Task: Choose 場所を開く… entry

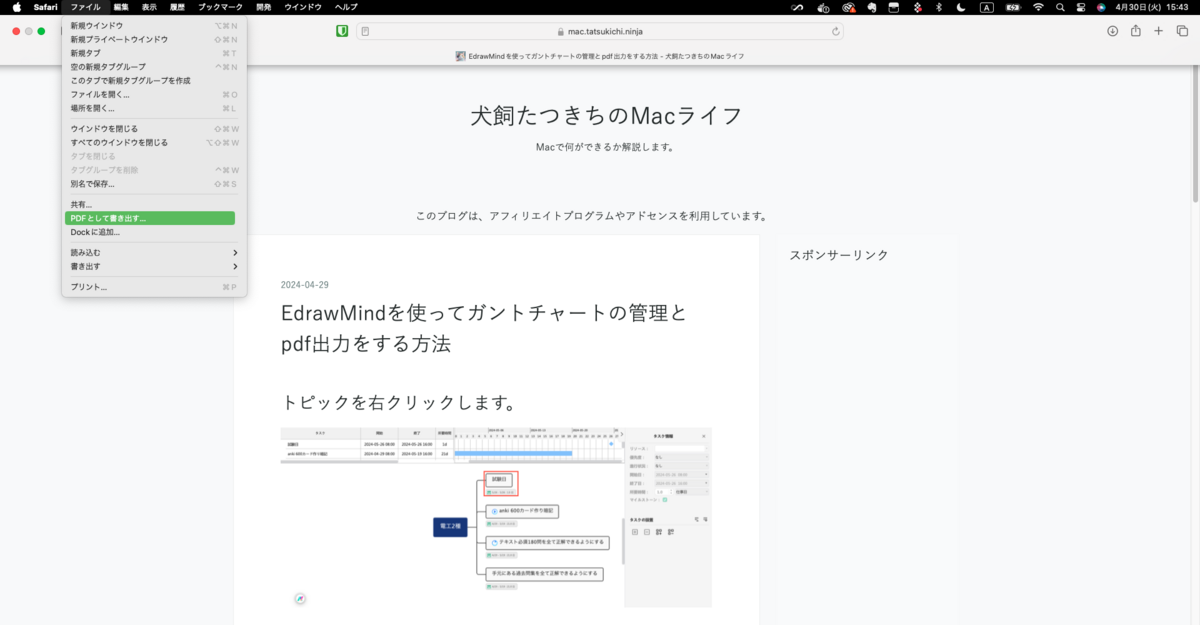Action: click(154, 108)
